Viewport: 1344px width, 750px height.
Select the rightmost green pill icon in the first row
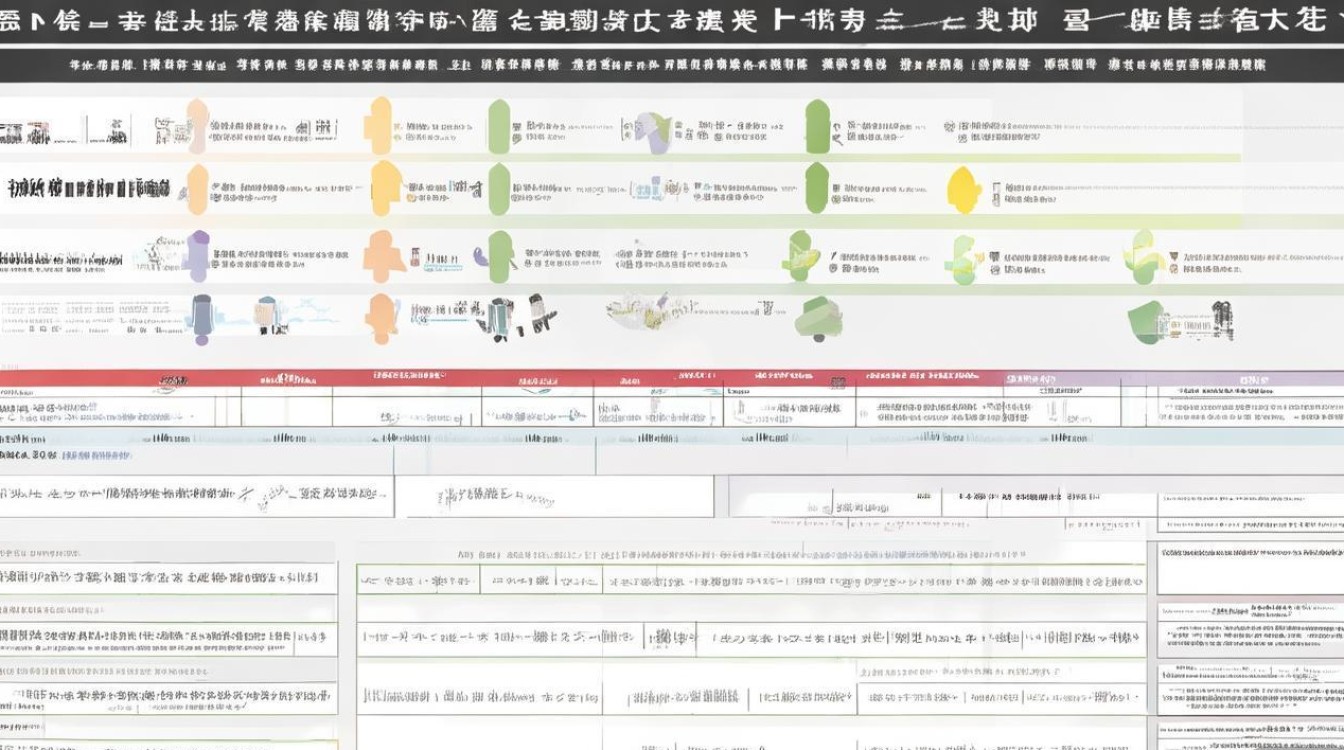point(817,127)
